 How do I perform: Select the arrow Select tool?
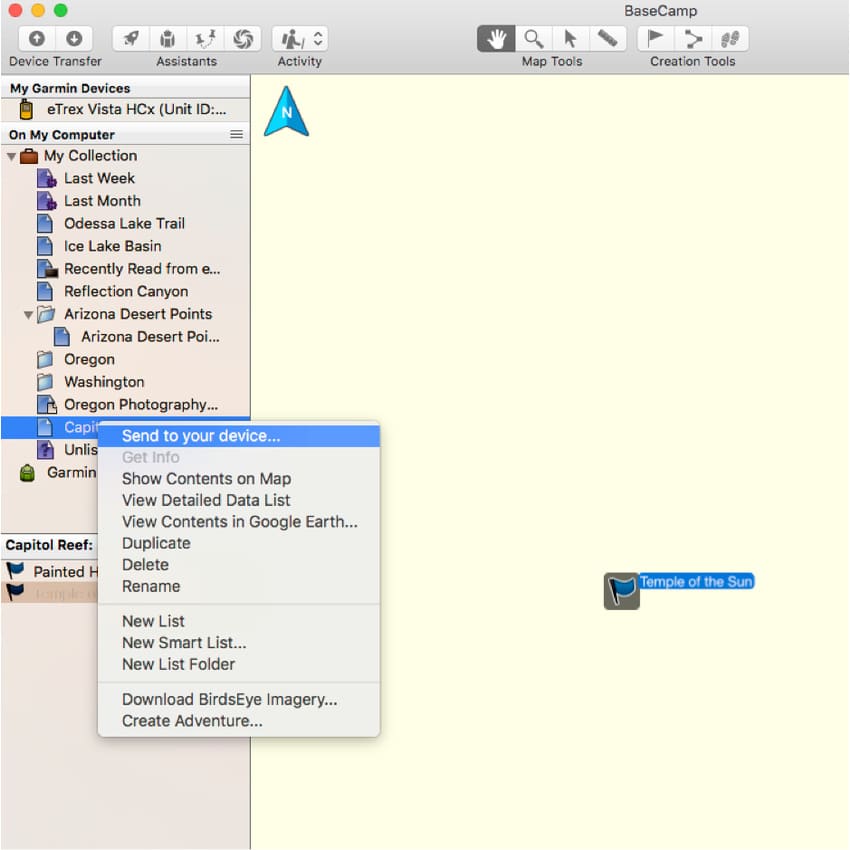[570, 39]
